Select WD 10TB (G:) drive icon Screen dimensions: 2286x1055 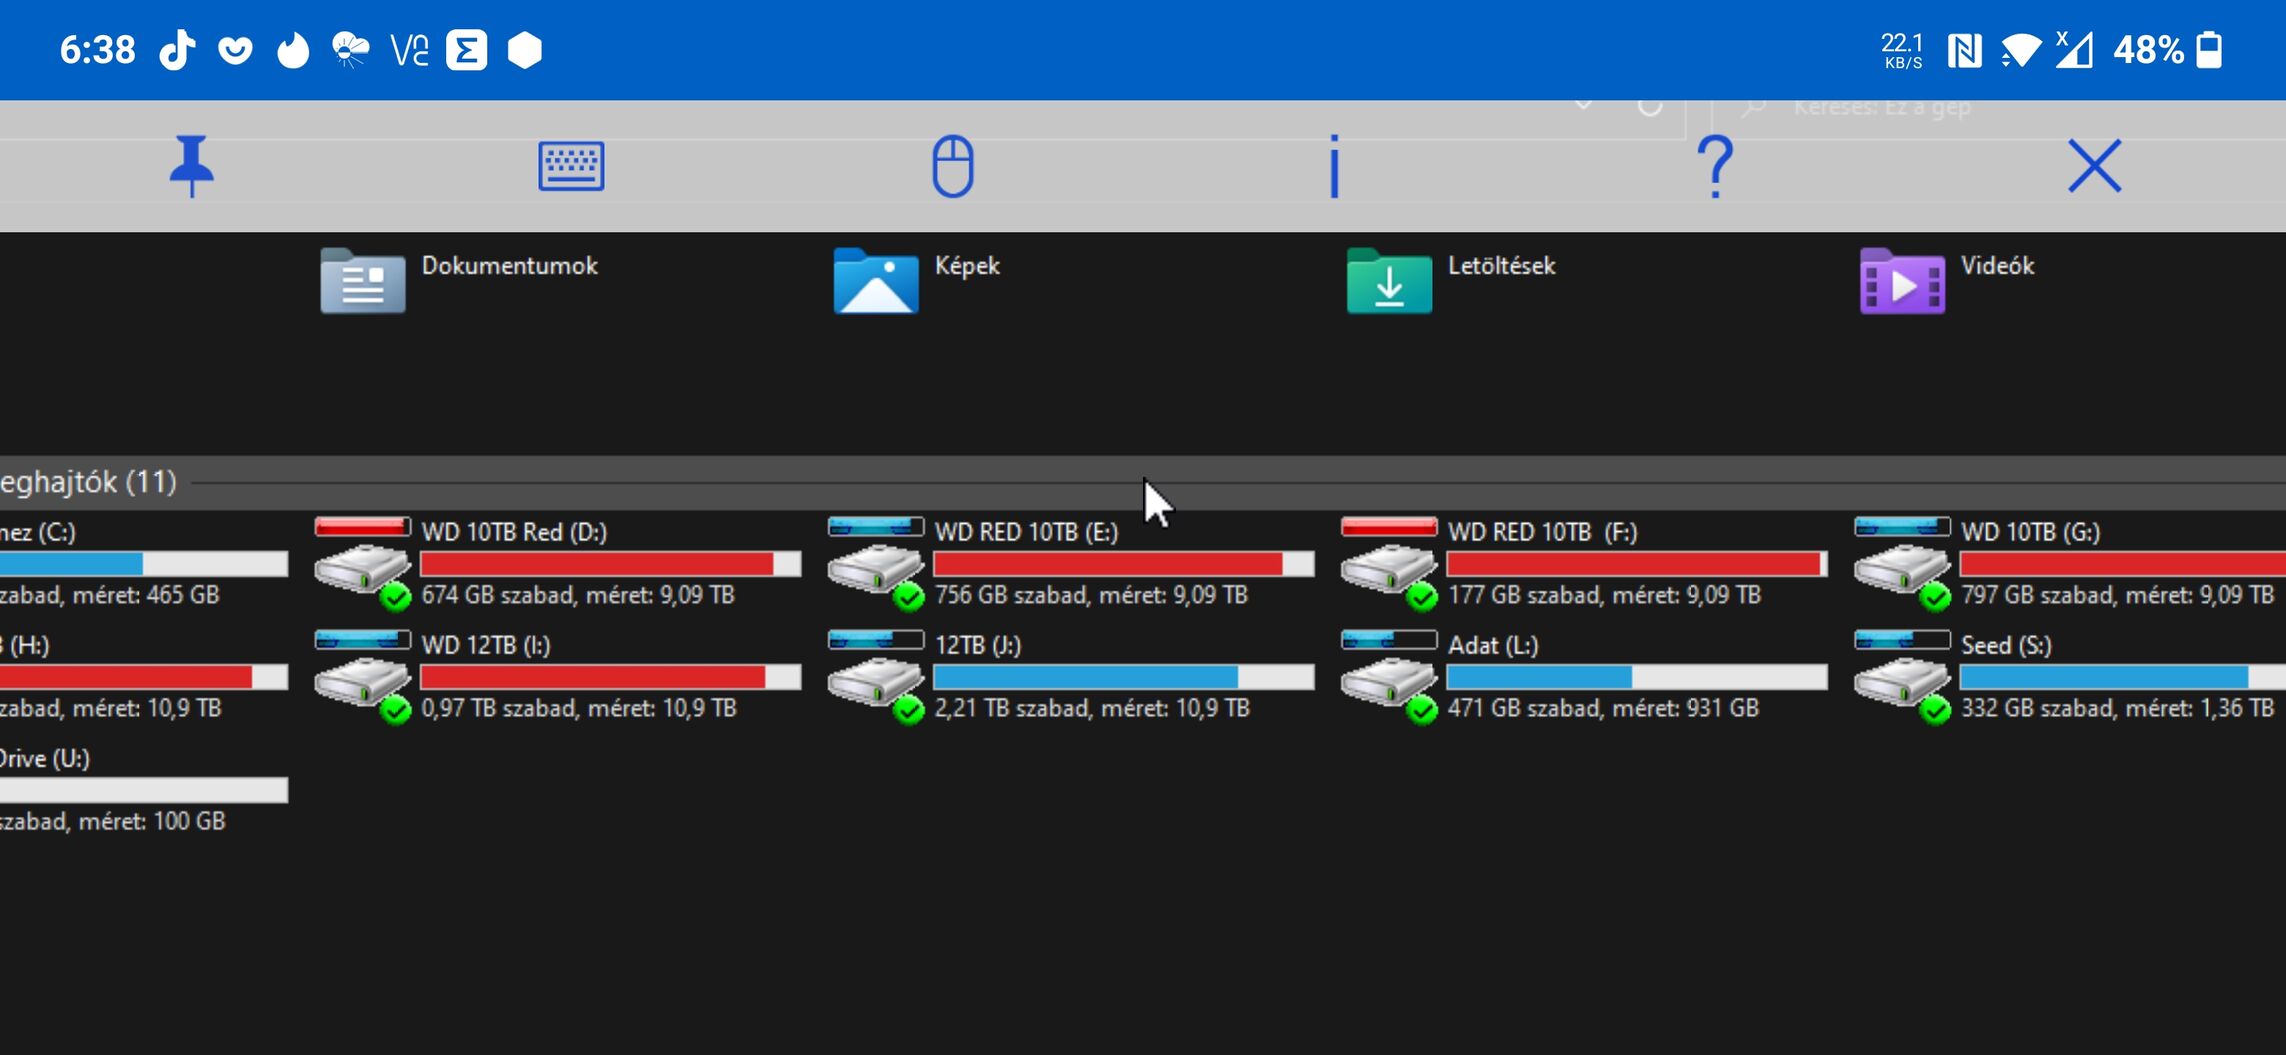point(1902,563)
